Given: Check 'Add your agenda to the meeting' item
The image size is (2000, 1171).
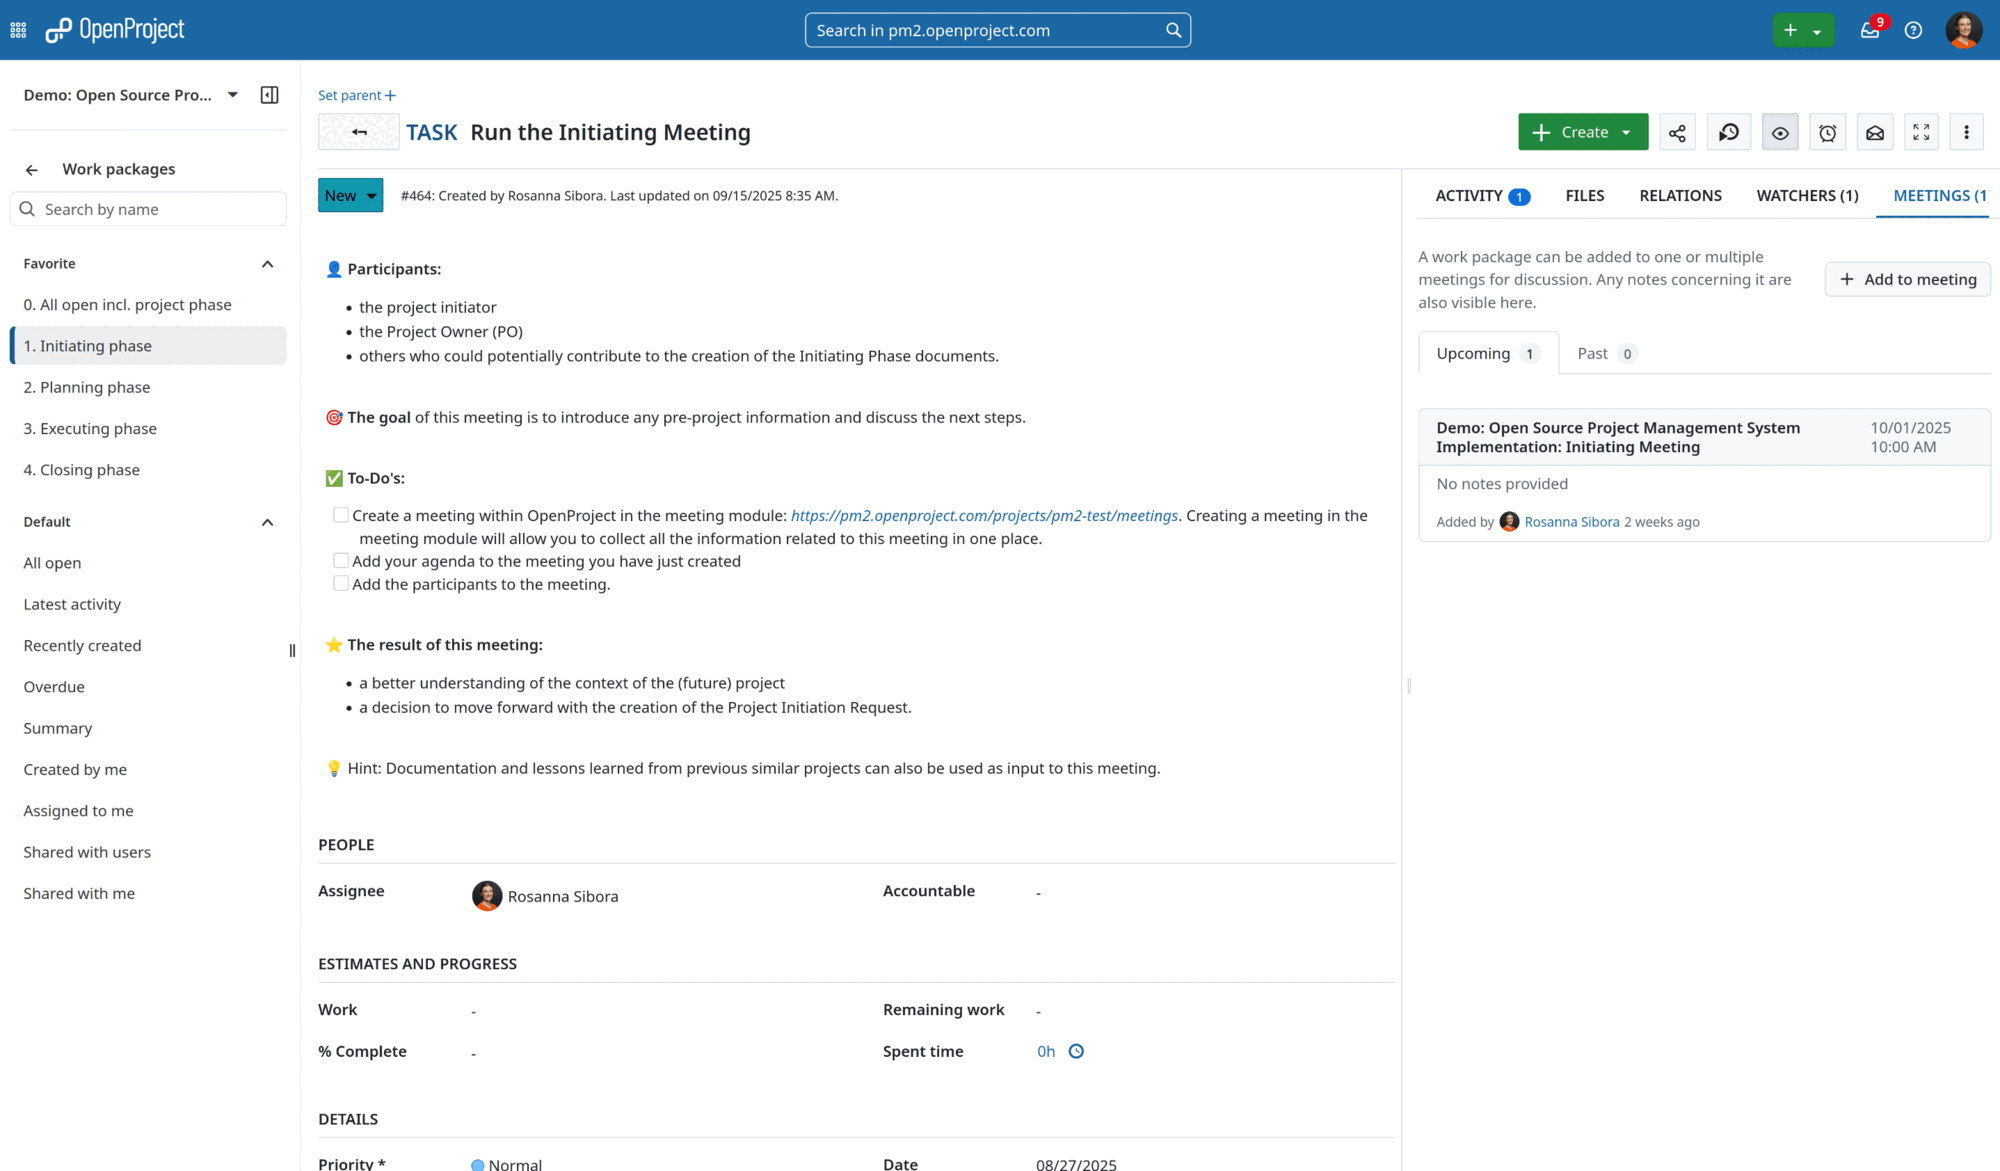Looking at the screenshot, I should [341, 560].
